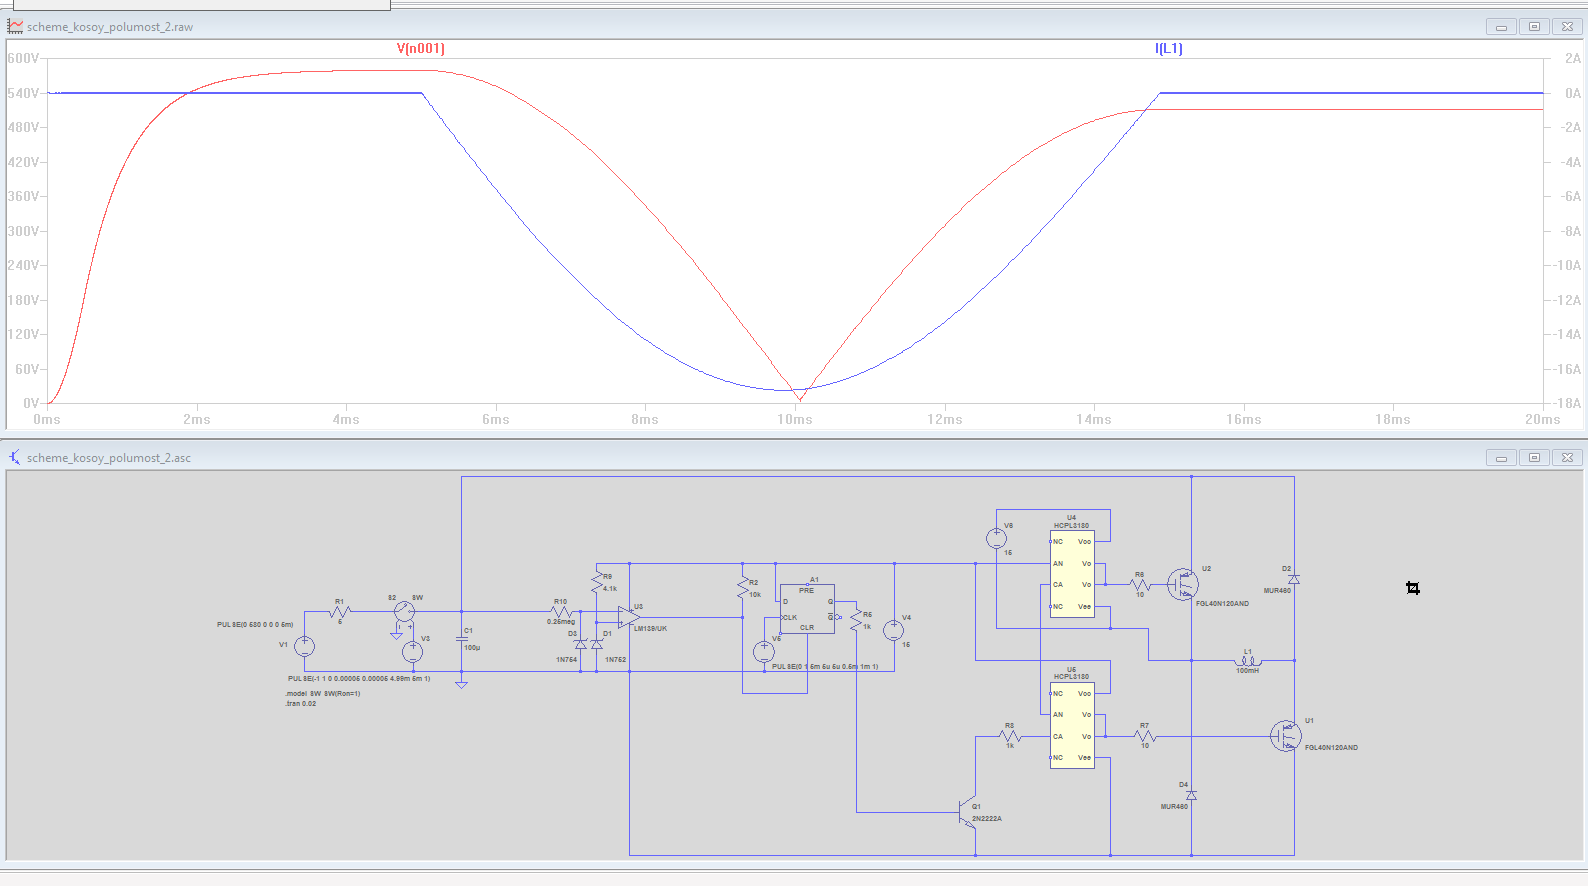Click the V1 voltage source symbol
This screenshot has height=886, width=1588.
pyautogui.click(x=304, y=647)
